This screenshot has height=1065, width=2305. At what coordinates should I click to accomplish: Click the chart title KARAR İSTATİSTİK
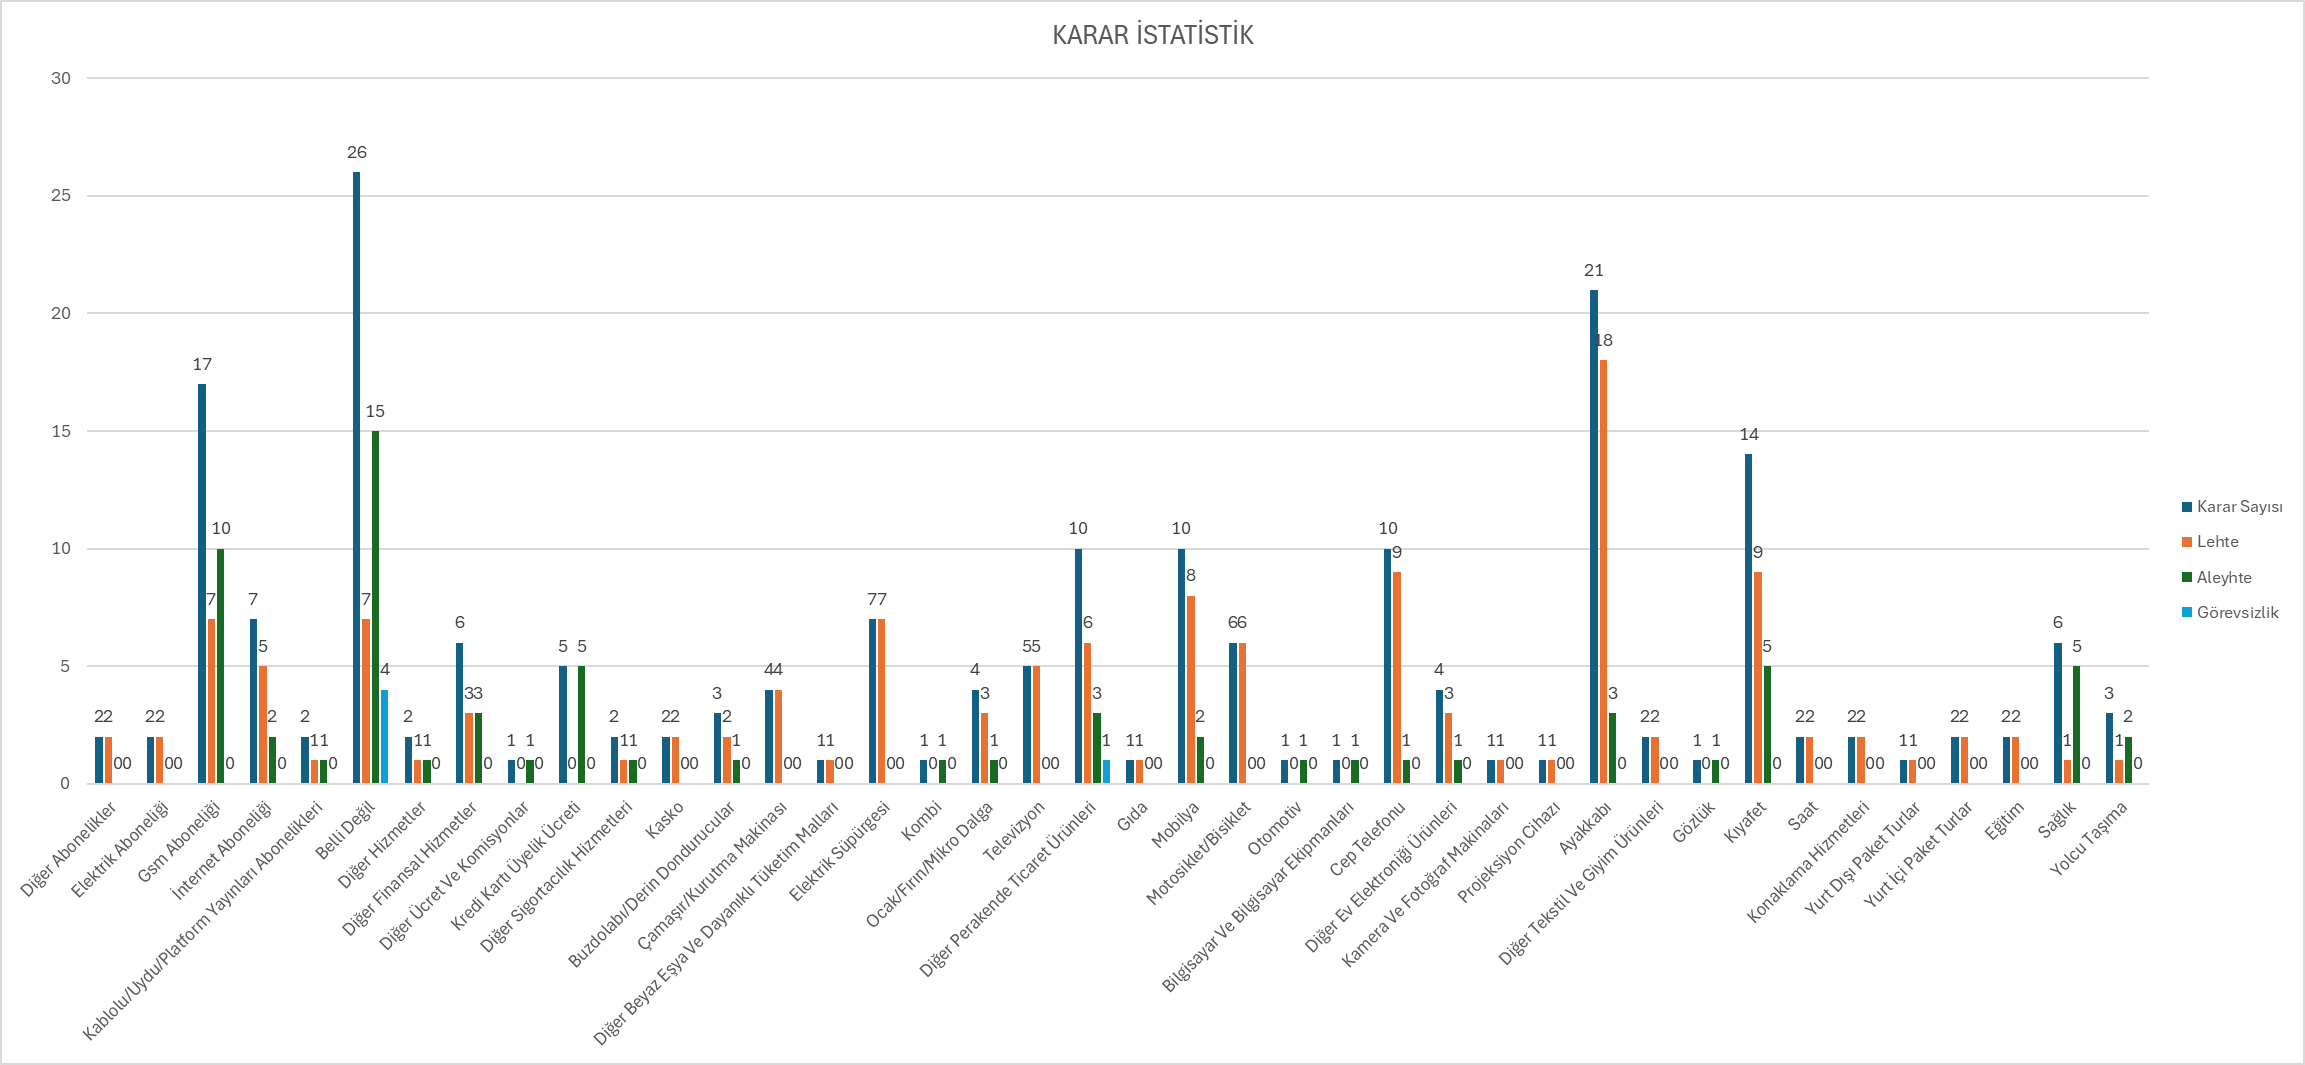click(x=1152, y=36)
